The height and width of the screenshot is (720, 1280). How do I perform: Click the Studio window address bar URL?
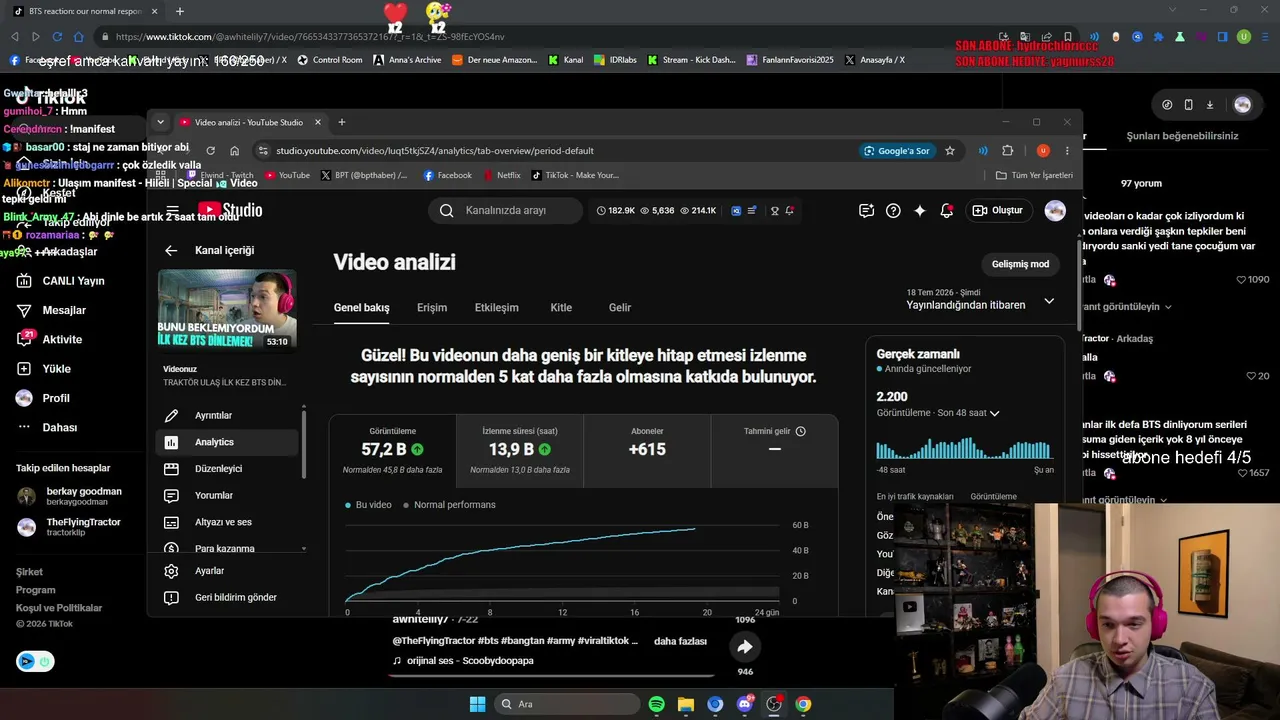tap(435, 151)
